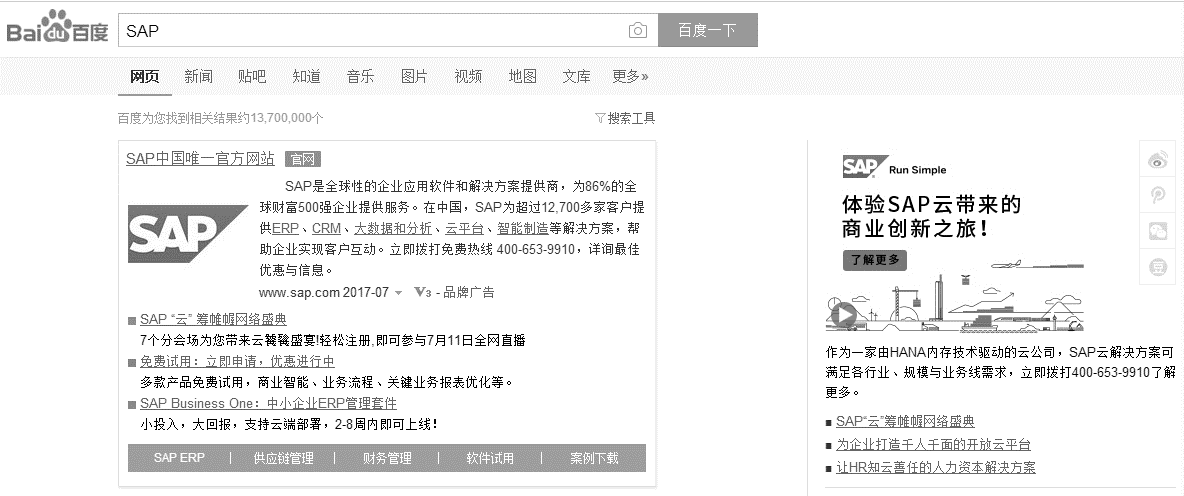Switch to the 新闻 tab
The height and width of the screenshot is (496, 1184).
pos(198,76)
